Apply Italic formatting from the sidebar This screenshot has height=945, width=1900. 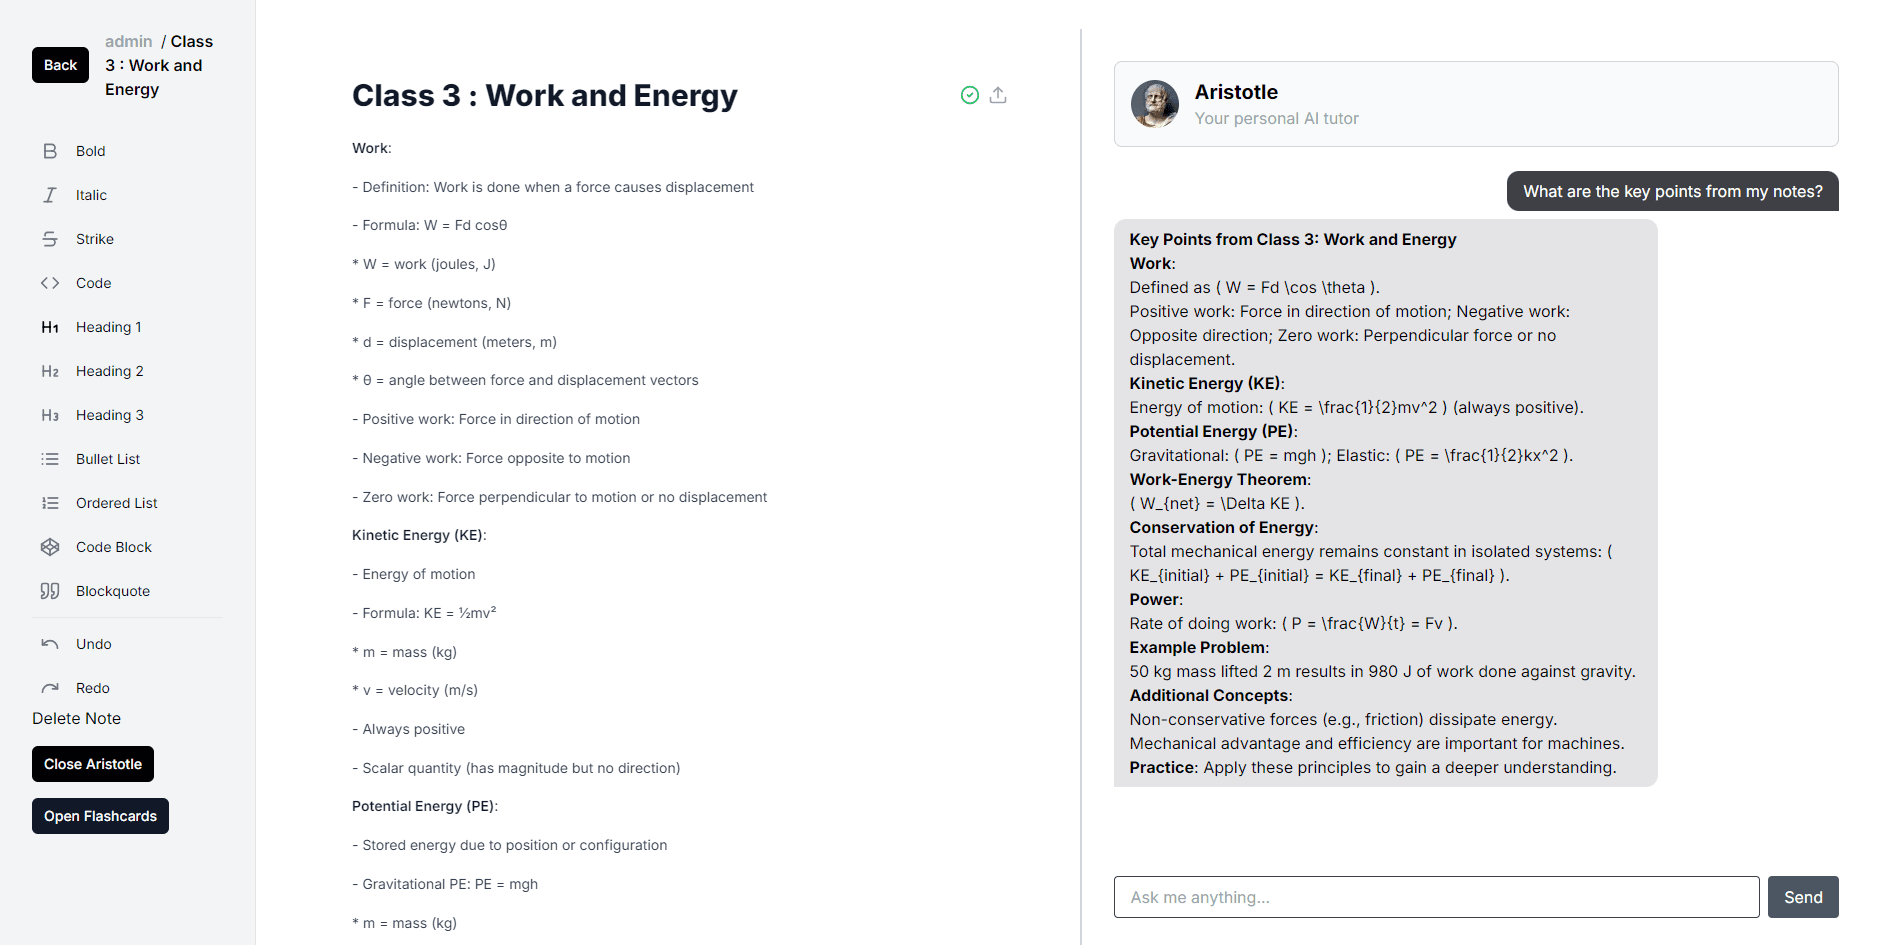pos(50,195)
